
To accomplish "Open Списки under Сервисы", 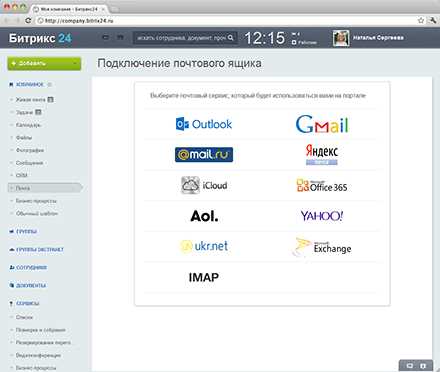I will pos(24,317).
